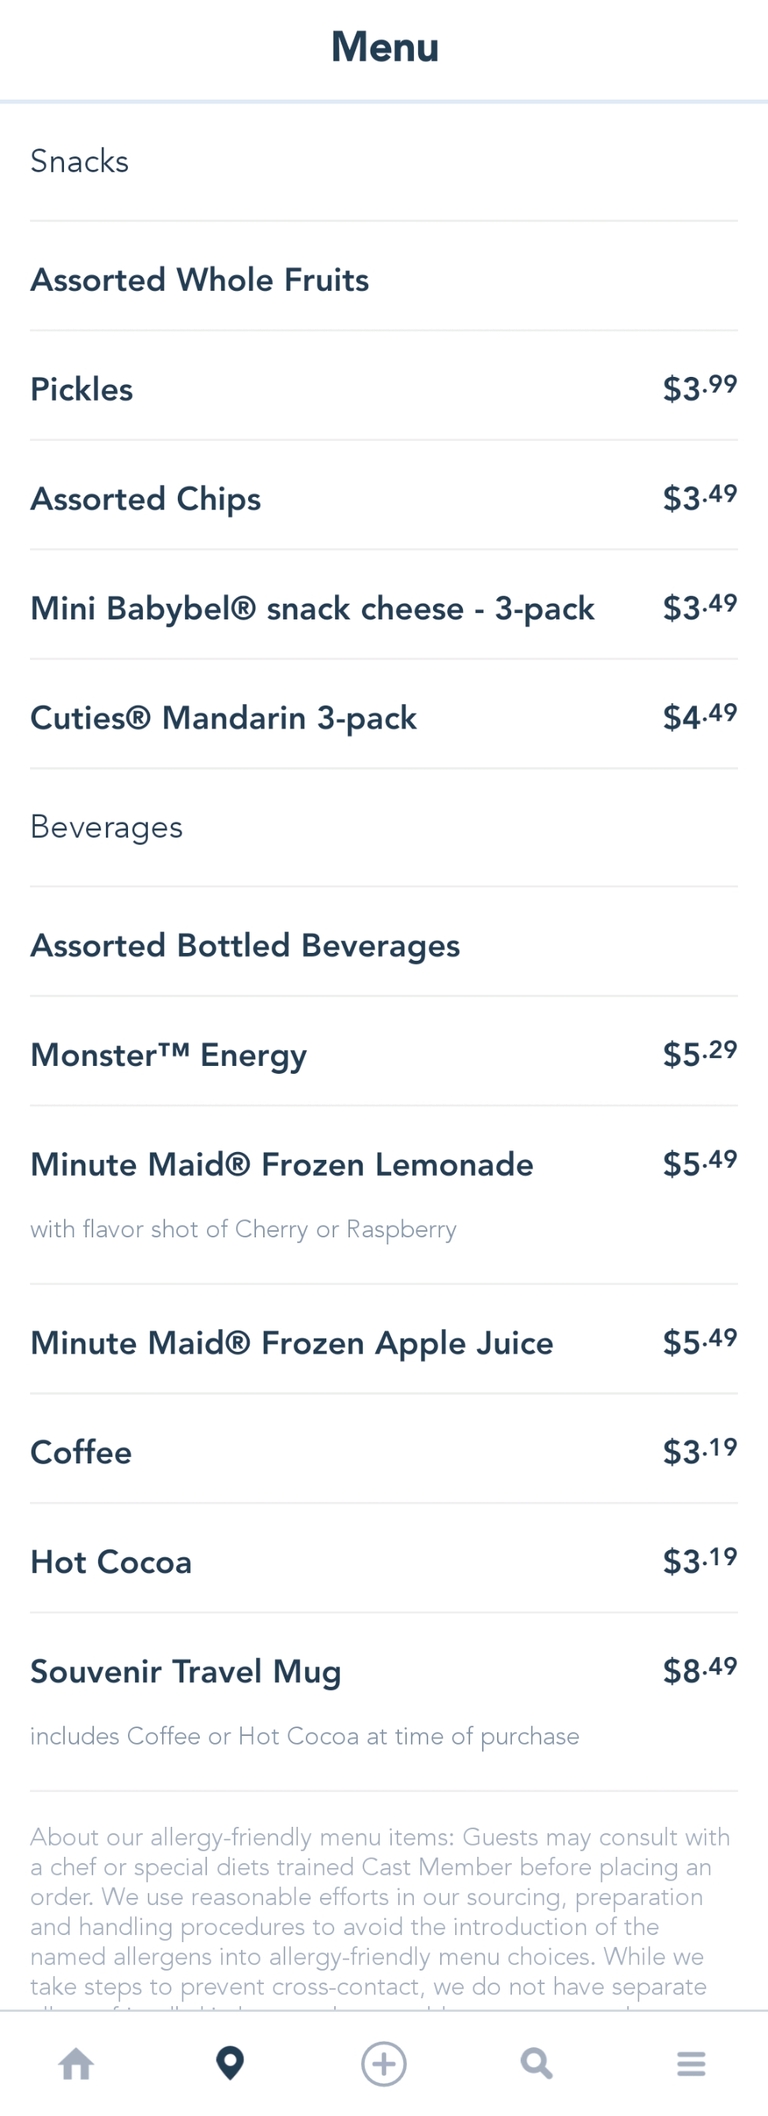Select the Pickles menu item

82,389
